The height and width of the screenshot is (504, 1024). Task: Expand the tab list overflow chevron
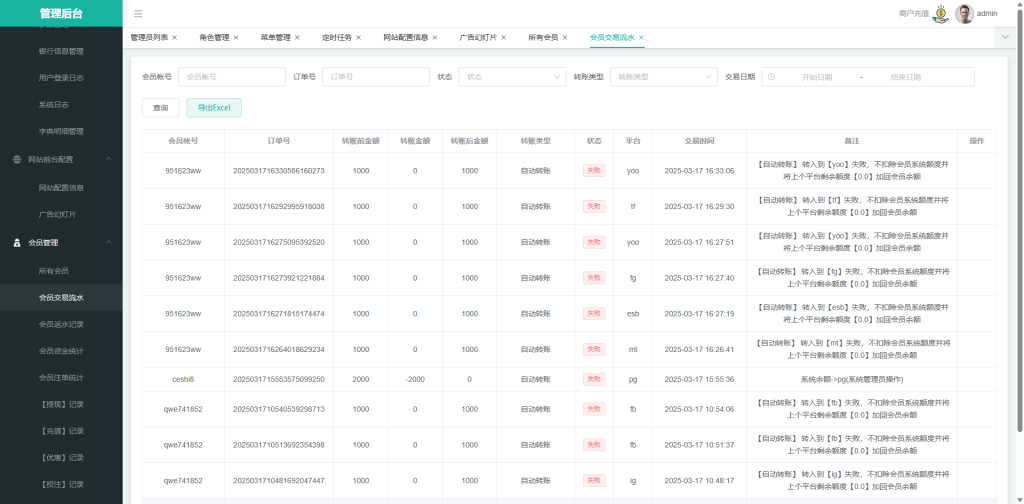pyautogui.click(x=1004, y=37)
